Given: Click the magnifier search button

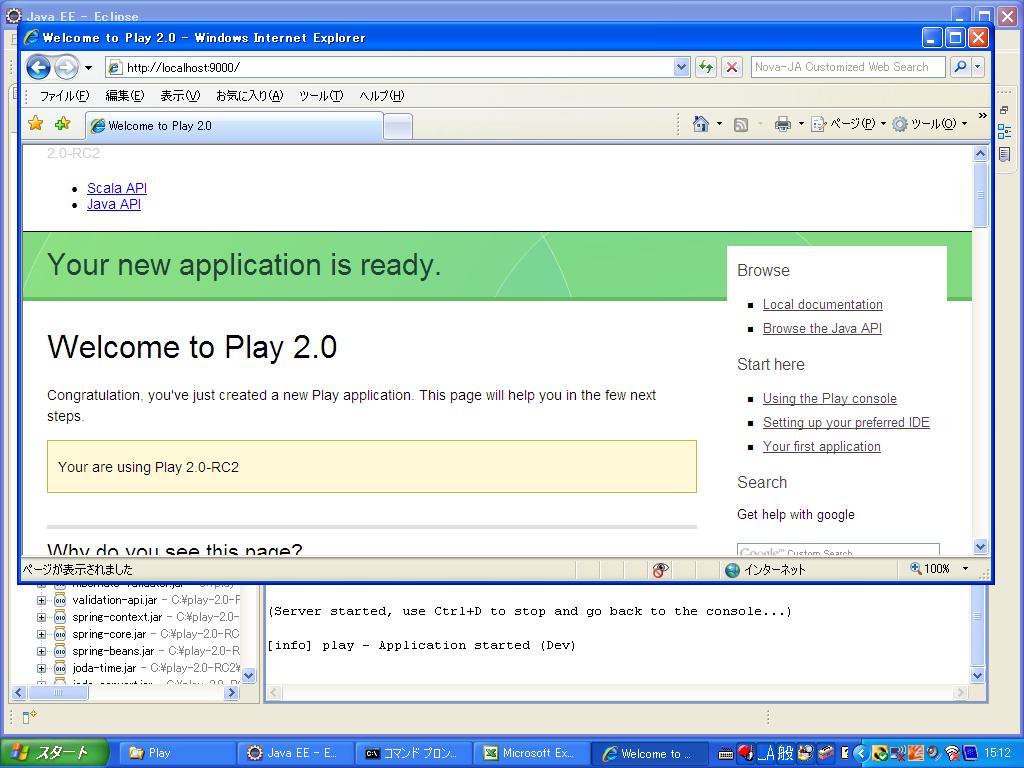Looking at the screenshot, I should pos(961,67).
